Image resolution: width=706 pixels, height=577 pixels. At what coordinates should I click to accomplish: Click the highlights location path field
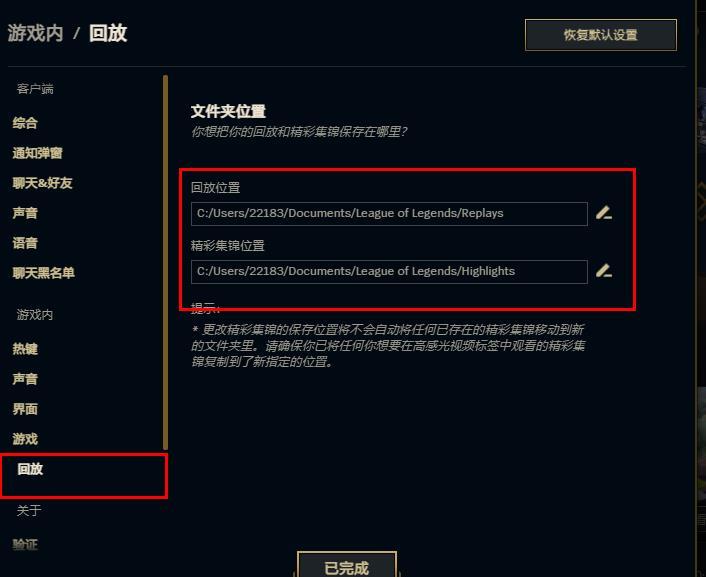click(389, 272)
